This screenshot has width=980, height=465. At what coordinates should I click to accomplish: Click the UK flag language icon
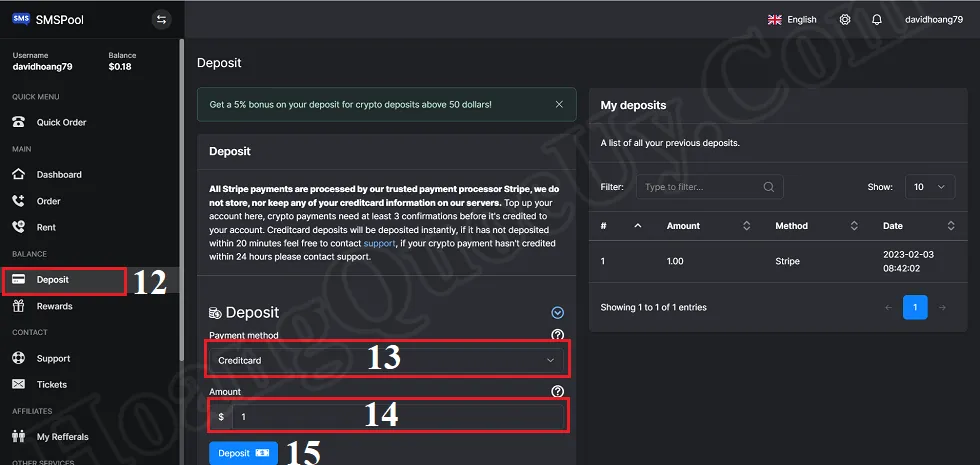(x=774, y=19)
